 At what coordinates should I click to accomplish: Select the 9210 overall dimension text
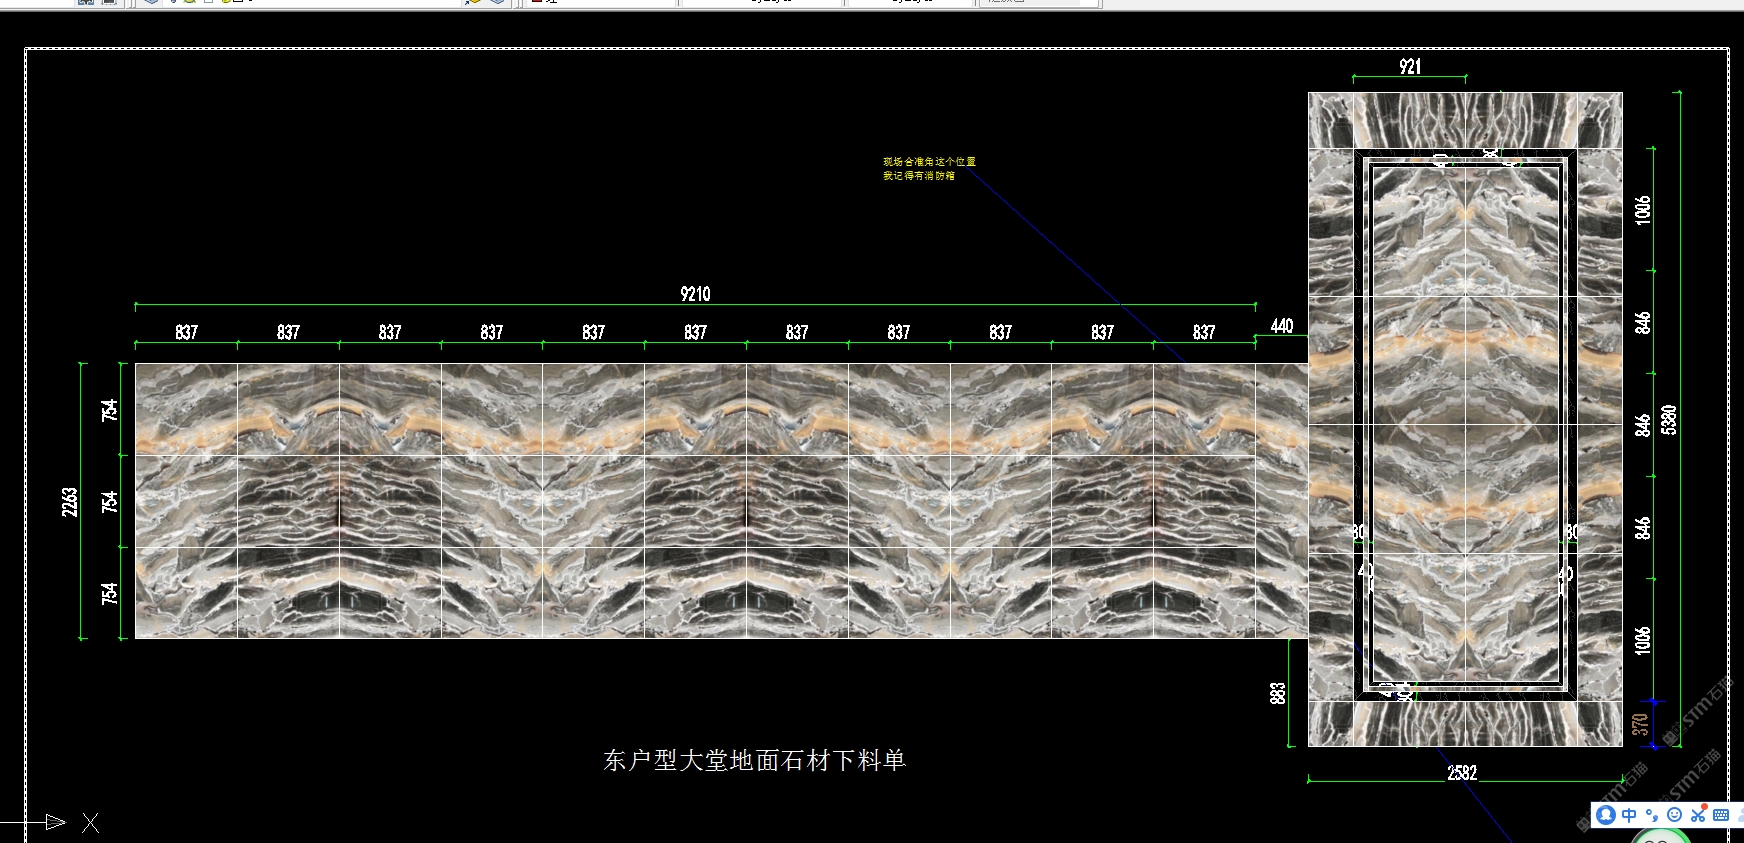(695, 294)
